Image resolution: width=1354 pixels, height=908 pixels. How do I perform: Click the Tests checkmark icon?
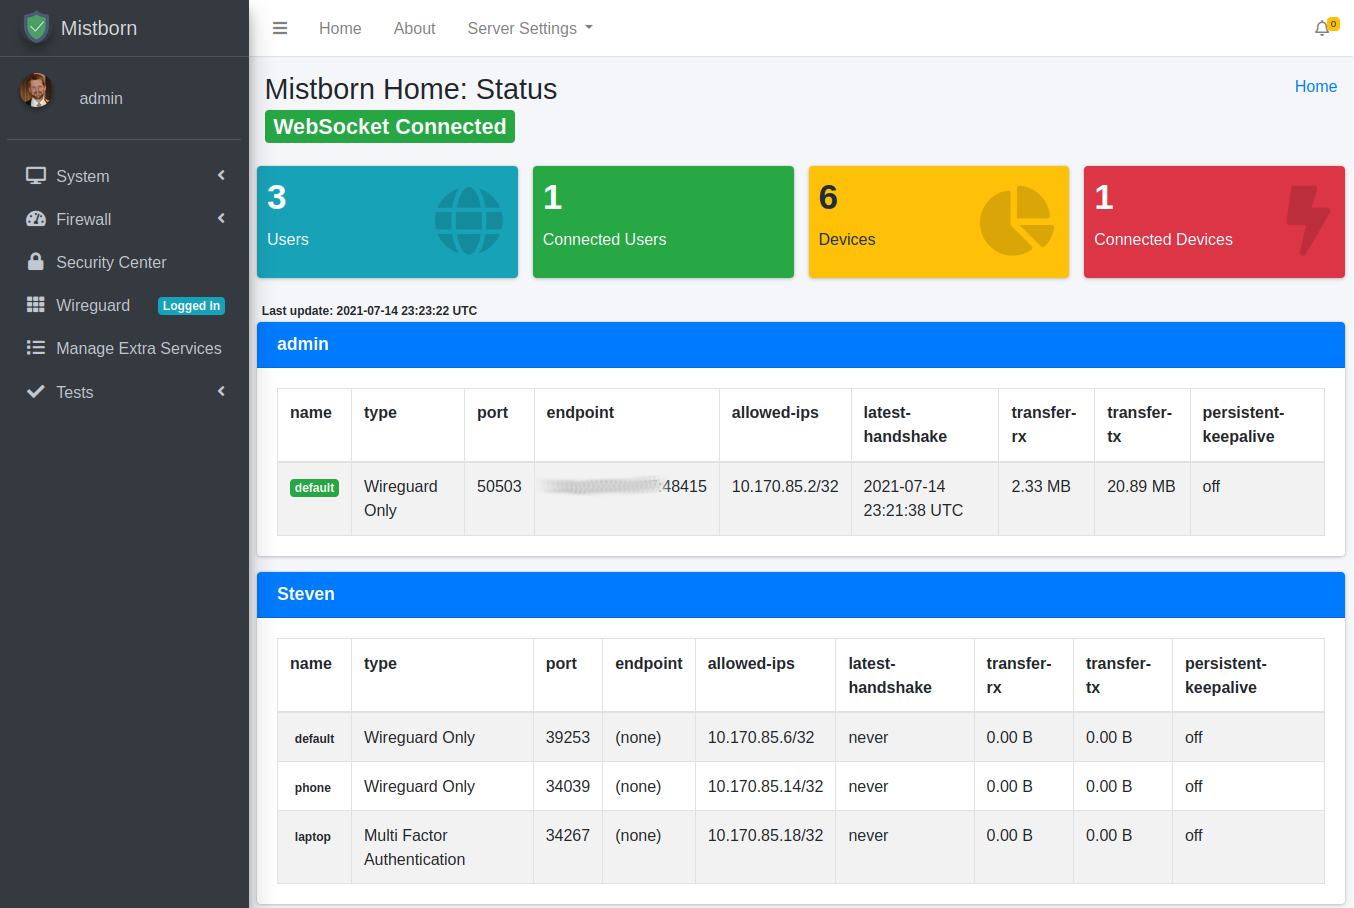pyautogui.click(x=36, y=392)
